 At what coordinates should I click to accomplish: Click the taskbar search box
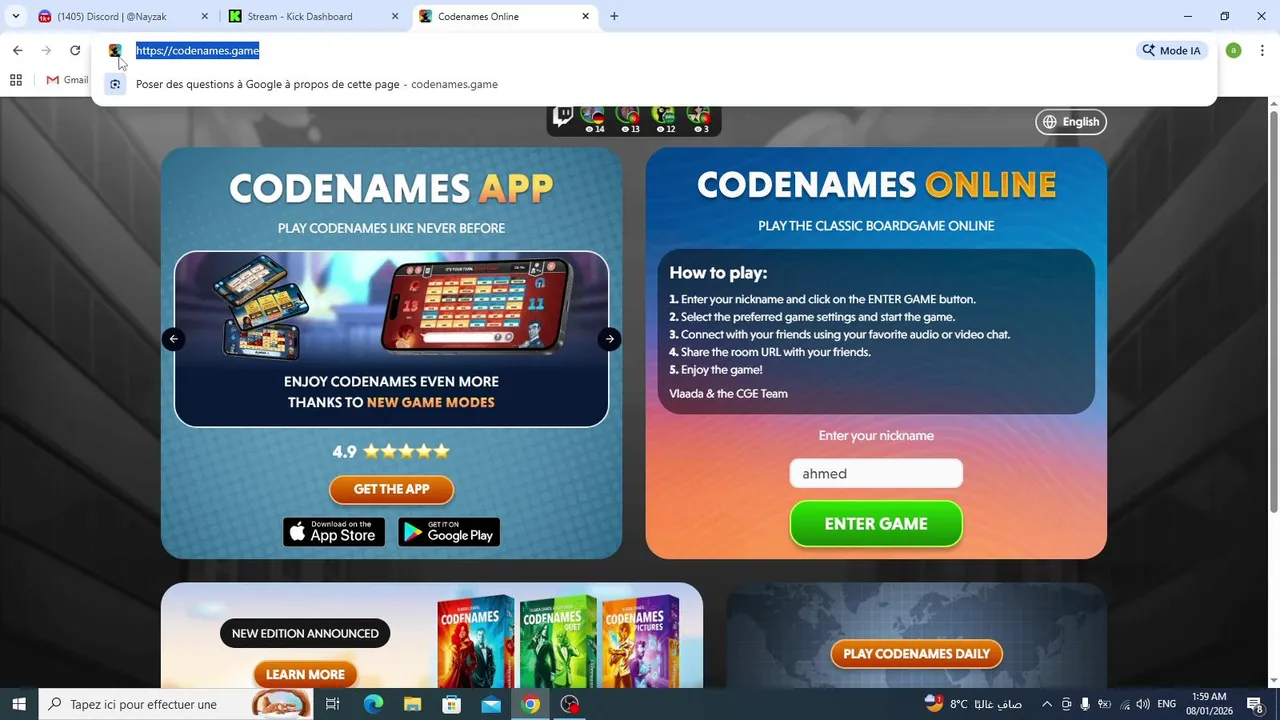pos(176,704)
